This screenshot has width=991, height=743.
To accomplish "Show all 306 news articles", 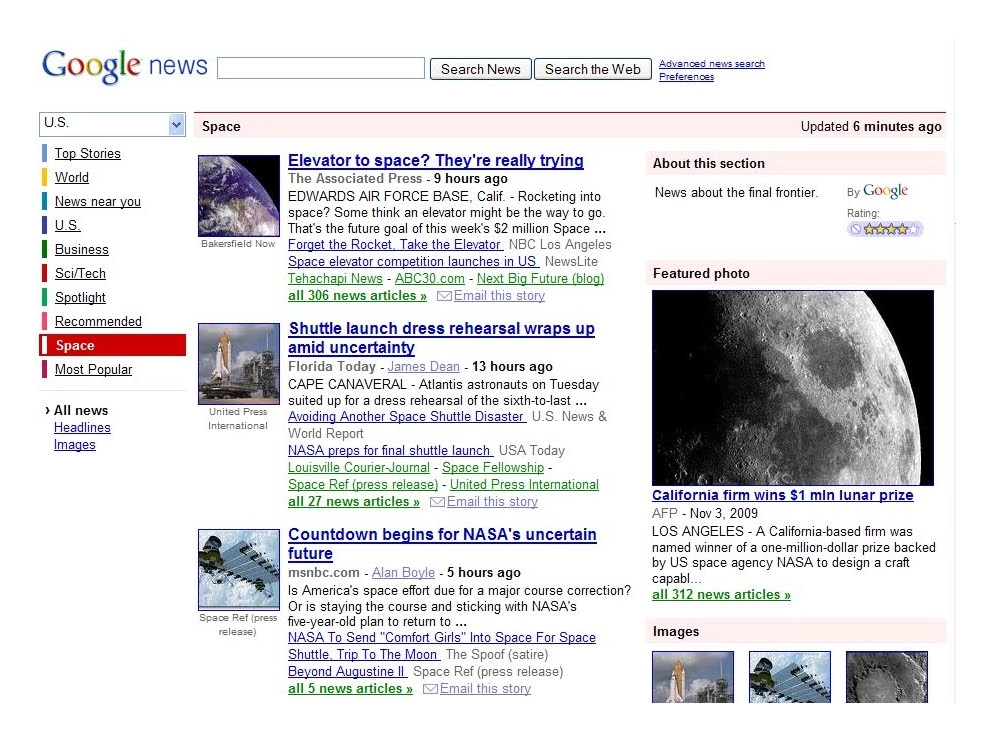I will (x=357, y=296).
